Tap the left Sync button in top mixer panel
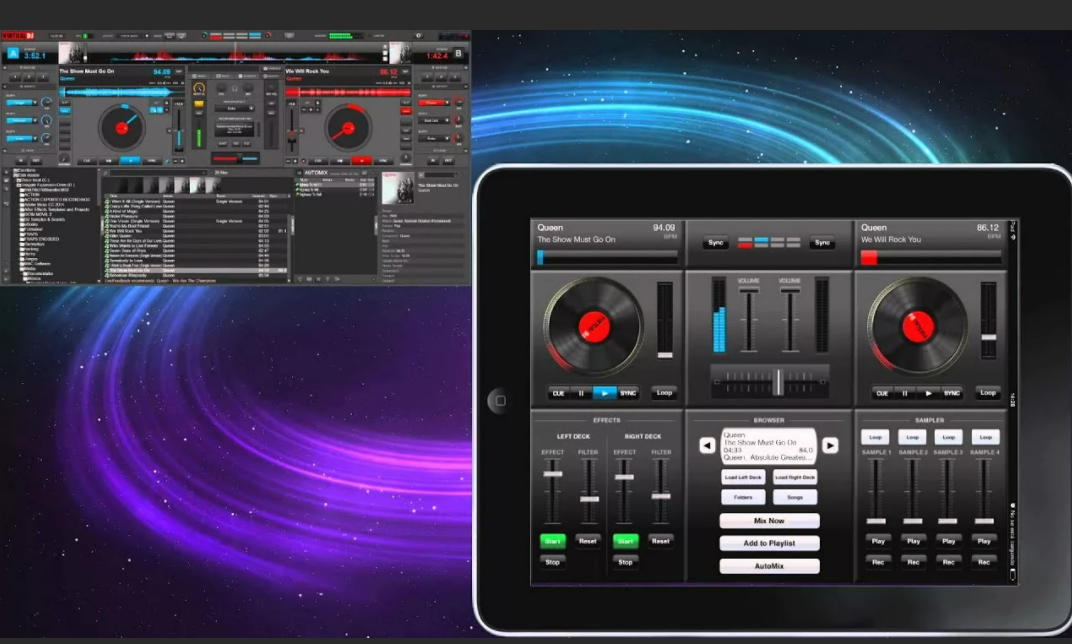The image size is (1072, 644). tap(716, 243)
